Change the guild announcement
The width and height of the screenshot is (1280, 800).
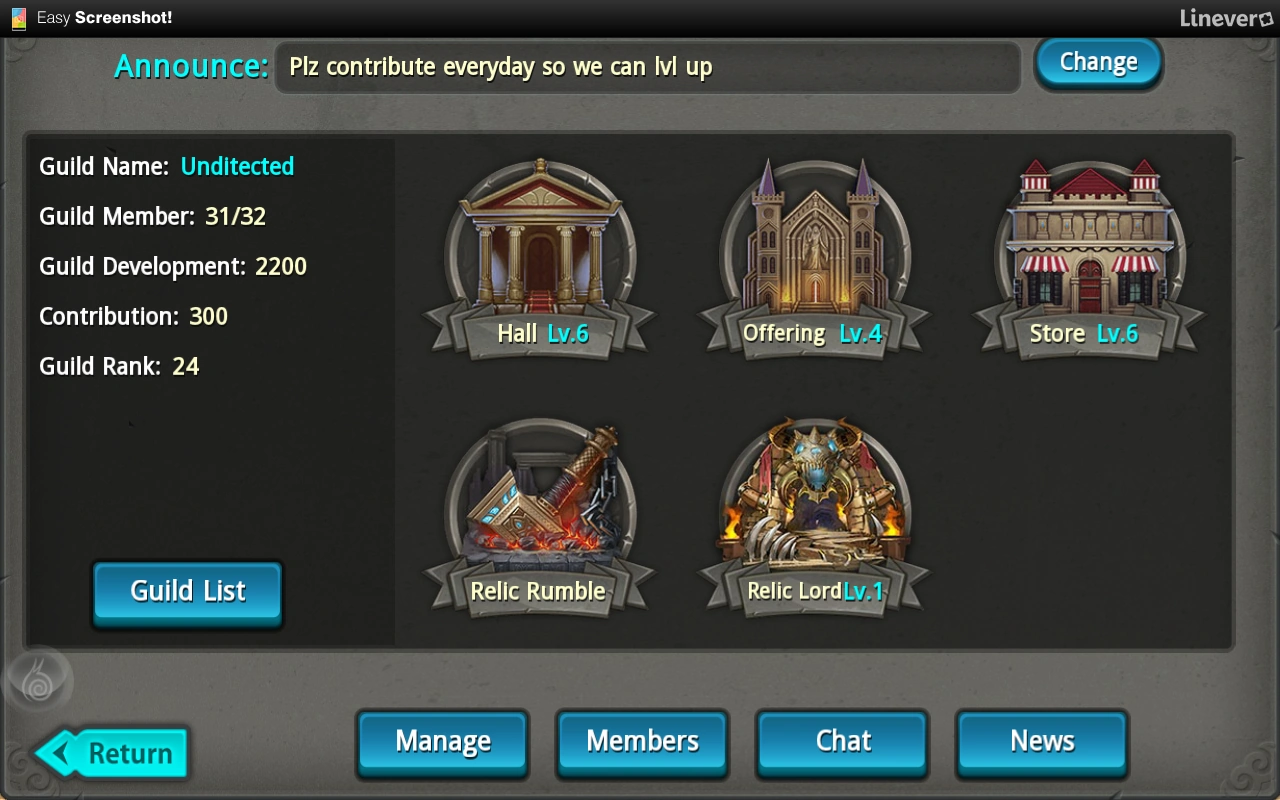pyautogui.click(x=1098, y=63)
